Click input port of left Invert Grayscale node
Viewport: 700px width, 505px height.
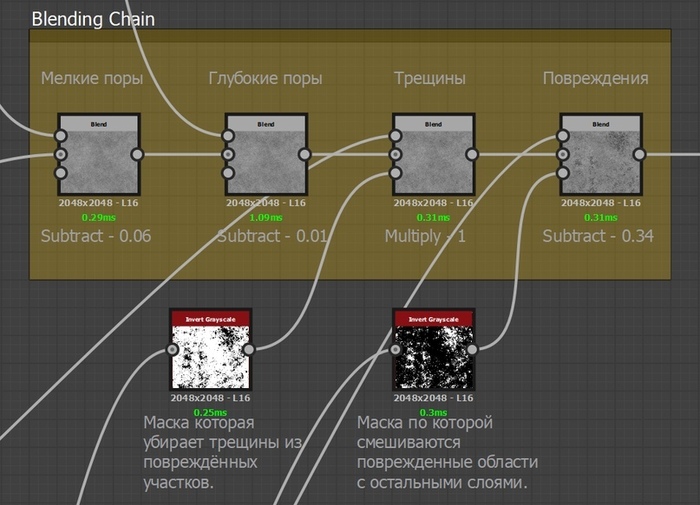tap(172, 350)
